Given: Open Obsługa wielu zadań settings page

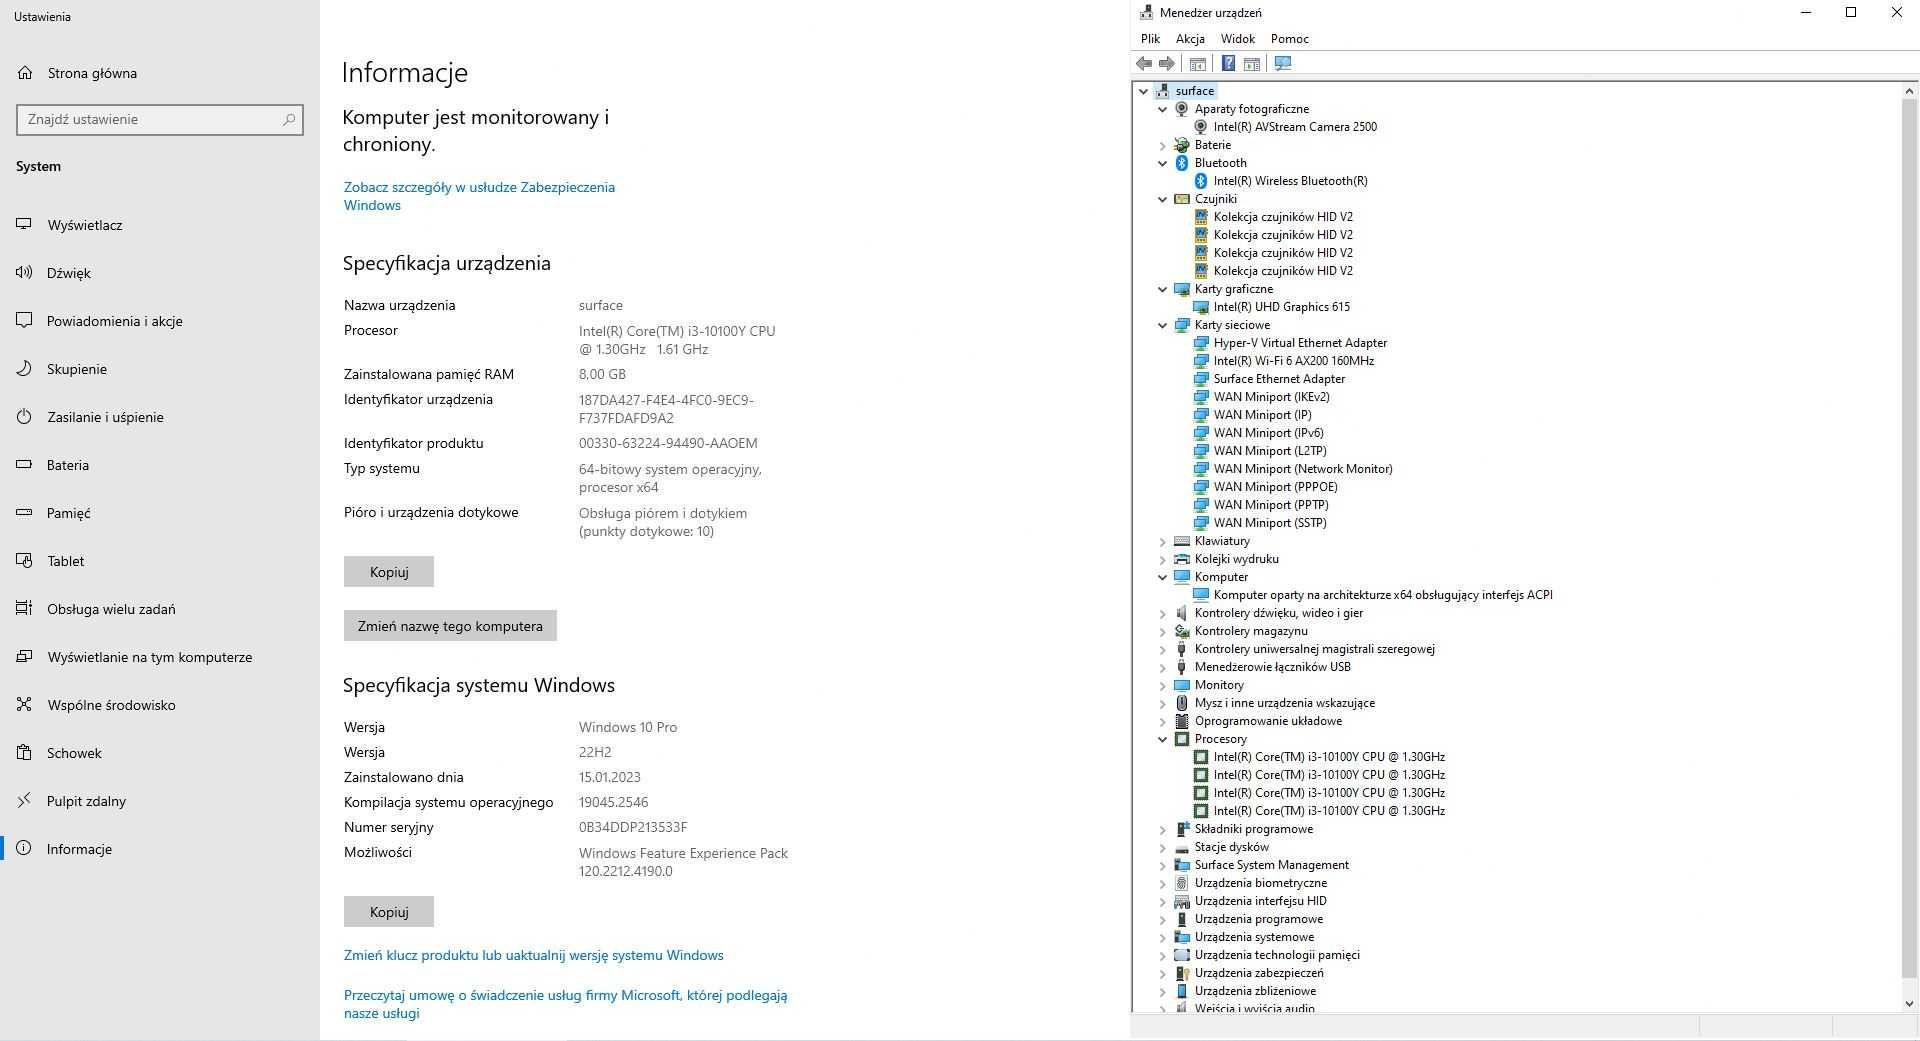Looking at the screenshot, I should 160,609.
